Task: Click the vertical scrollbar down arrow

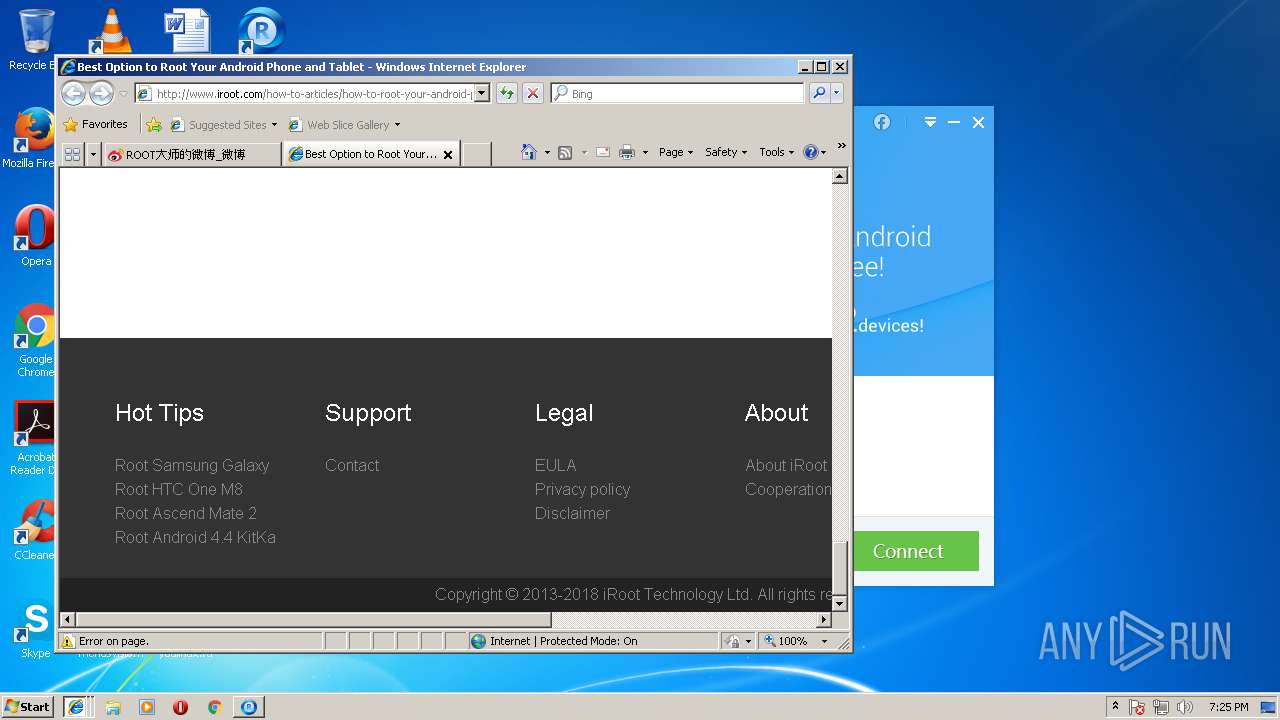Action: [840, 603]
